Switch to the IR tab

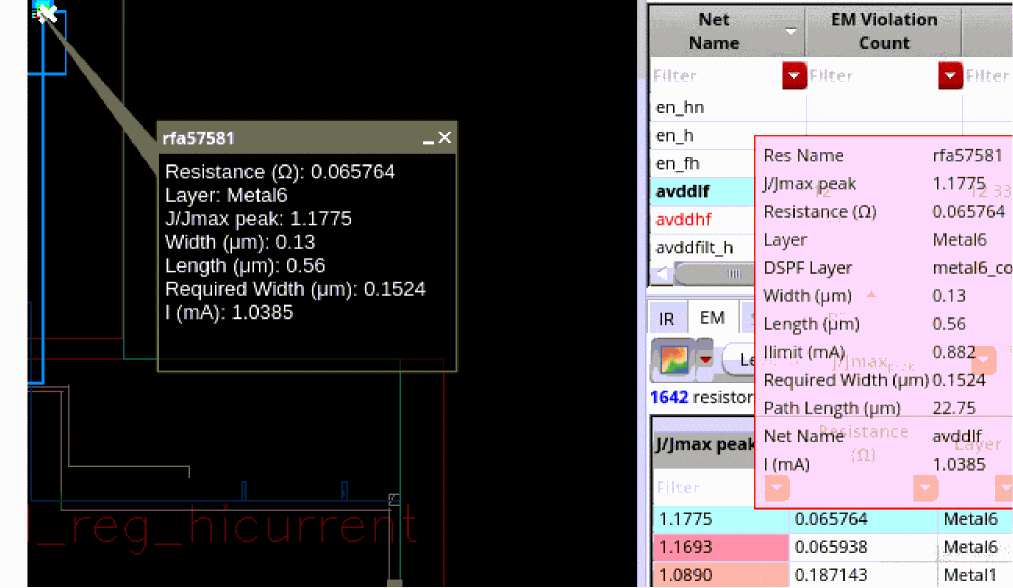(x=667, y=319)
